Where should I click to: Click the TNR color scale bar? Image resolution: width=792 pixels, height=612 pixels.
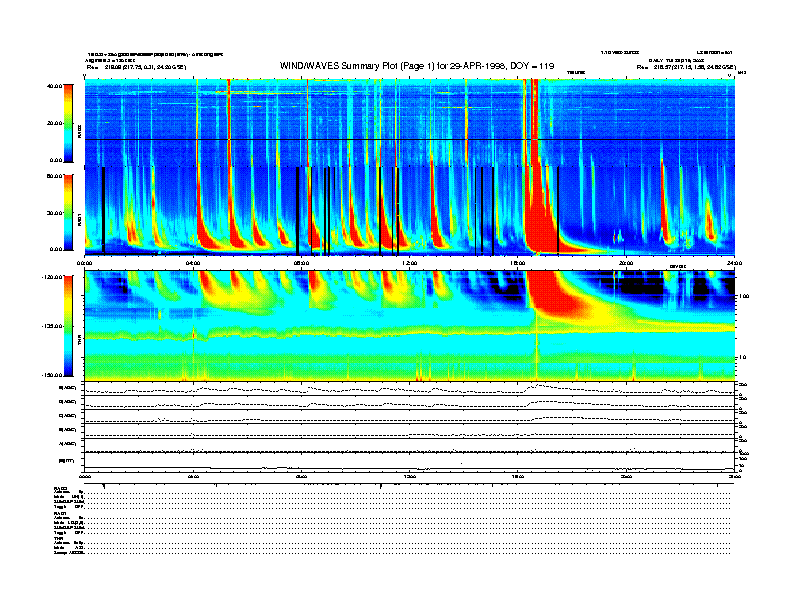tap(69, 326)
